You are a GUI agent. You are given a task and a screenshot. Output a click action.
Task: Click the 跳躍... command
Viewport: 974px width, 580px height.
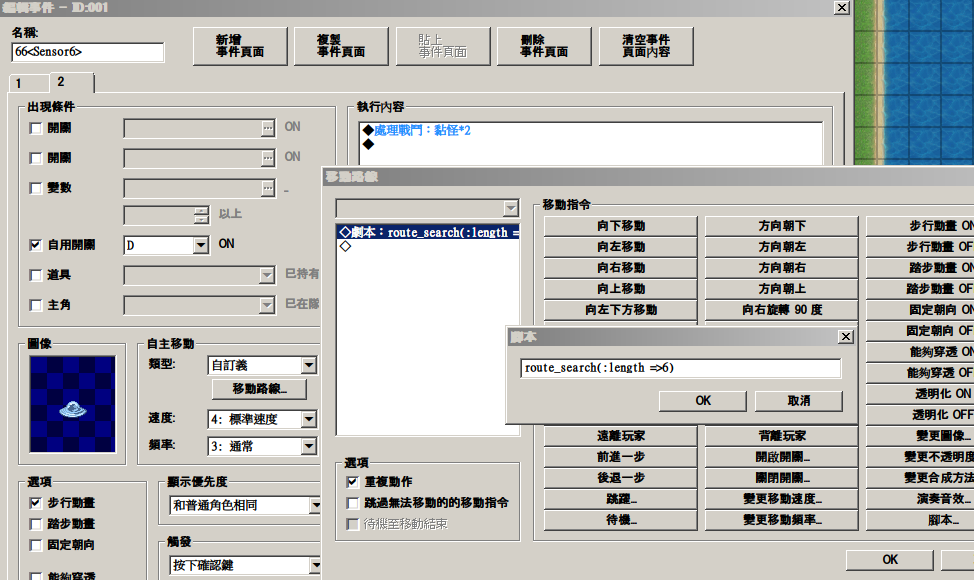click(x=621, y=499)
